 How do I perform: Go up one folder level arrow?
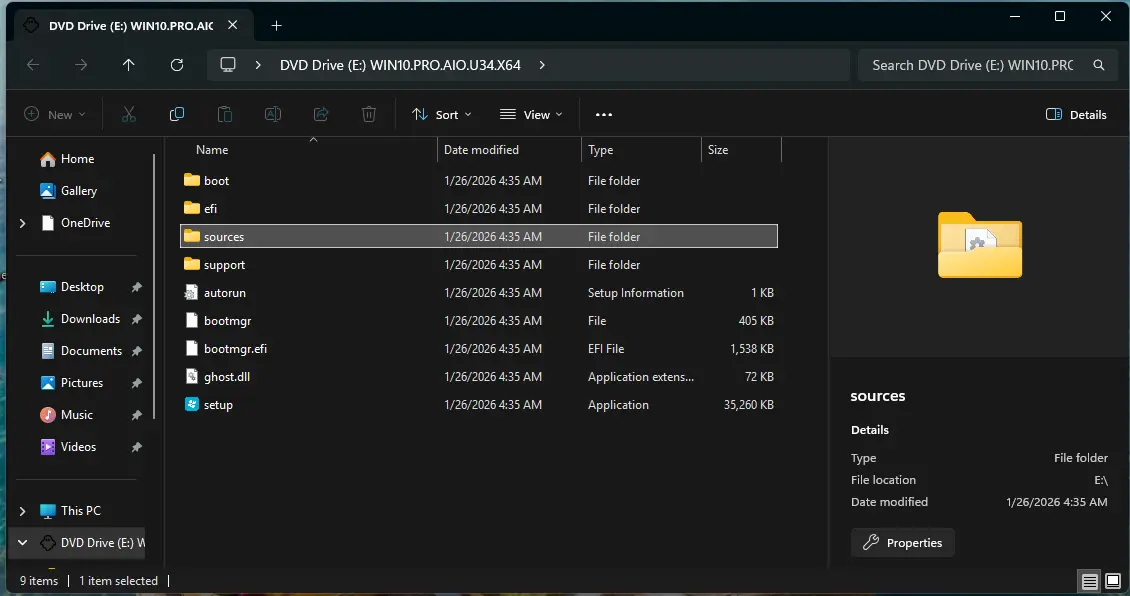pyautogui.click(x=128, y=65)
